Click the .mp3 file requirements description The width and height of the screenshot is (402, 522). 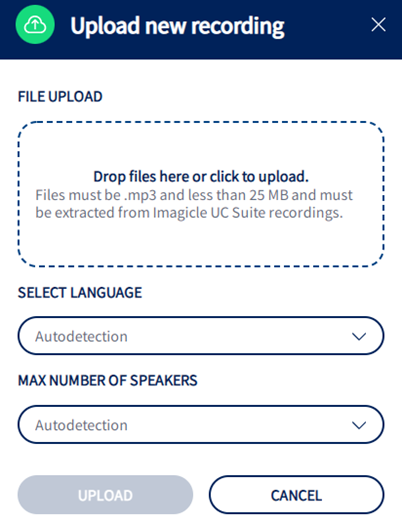(194, 204)
